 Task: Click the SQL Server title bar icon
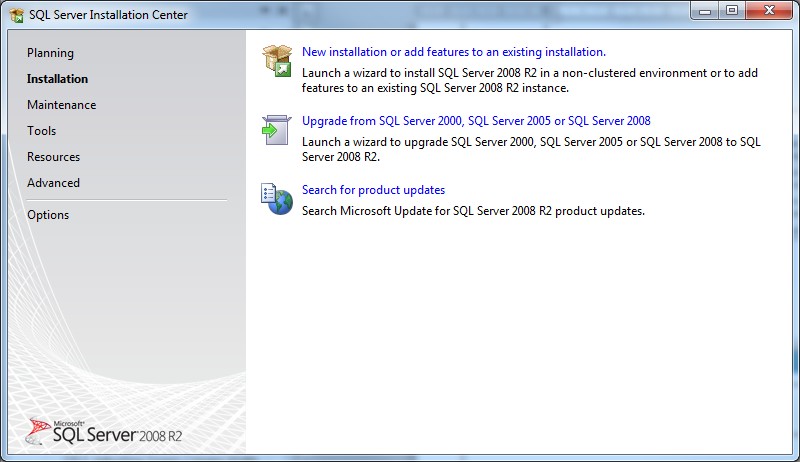tap(16, 15)
